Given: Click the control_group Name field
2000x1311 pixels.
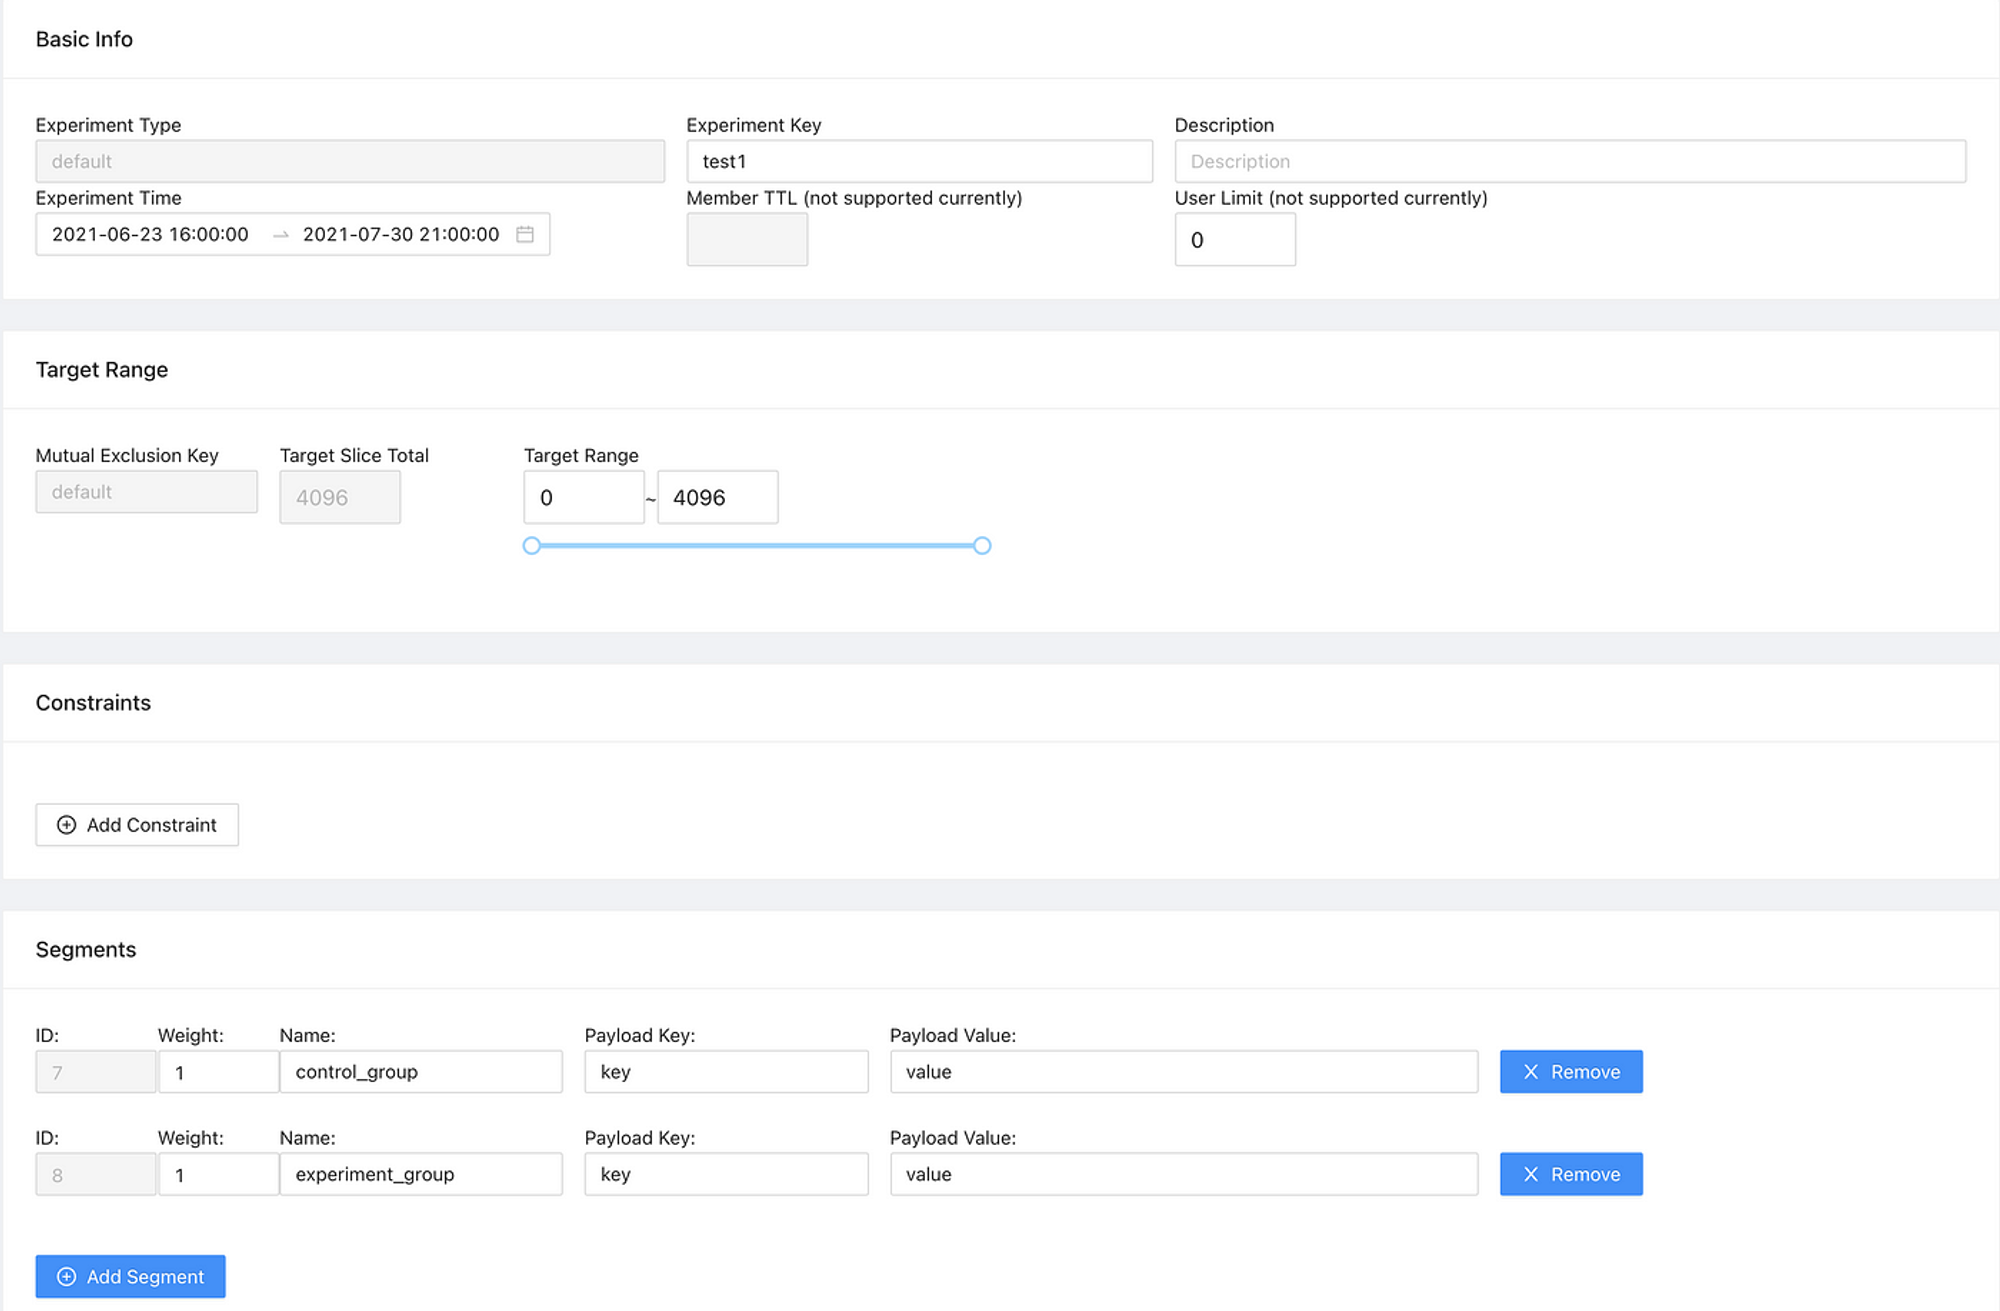Looking at the screenshot, I should pos(420,1072).
